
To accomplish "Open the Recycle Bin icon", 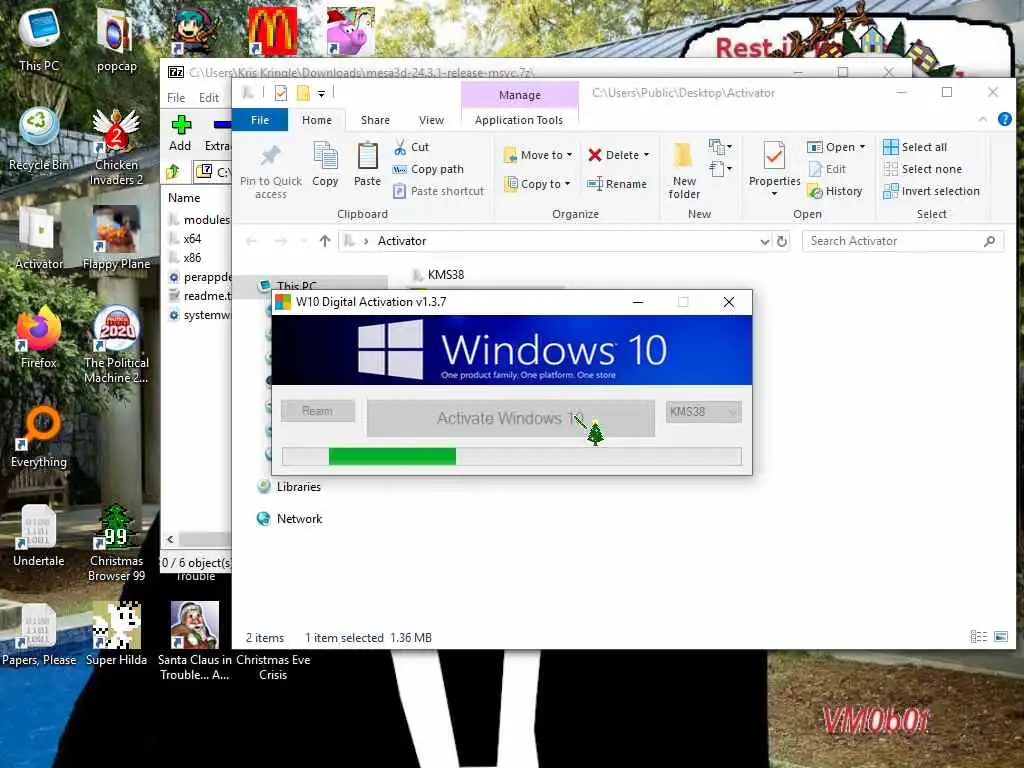I will point(39,139).
